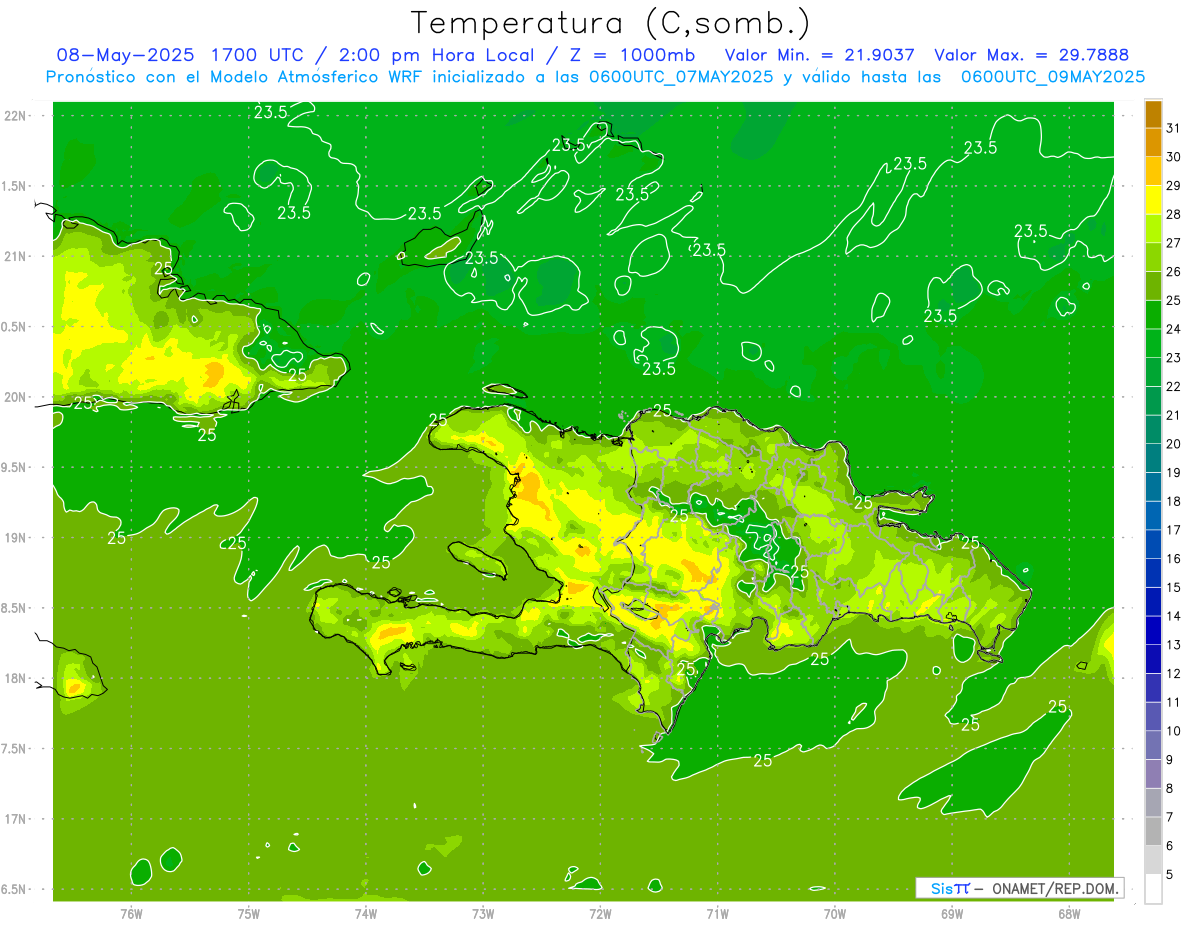Click the "69W" longitude axis label

tap(952, 913)
